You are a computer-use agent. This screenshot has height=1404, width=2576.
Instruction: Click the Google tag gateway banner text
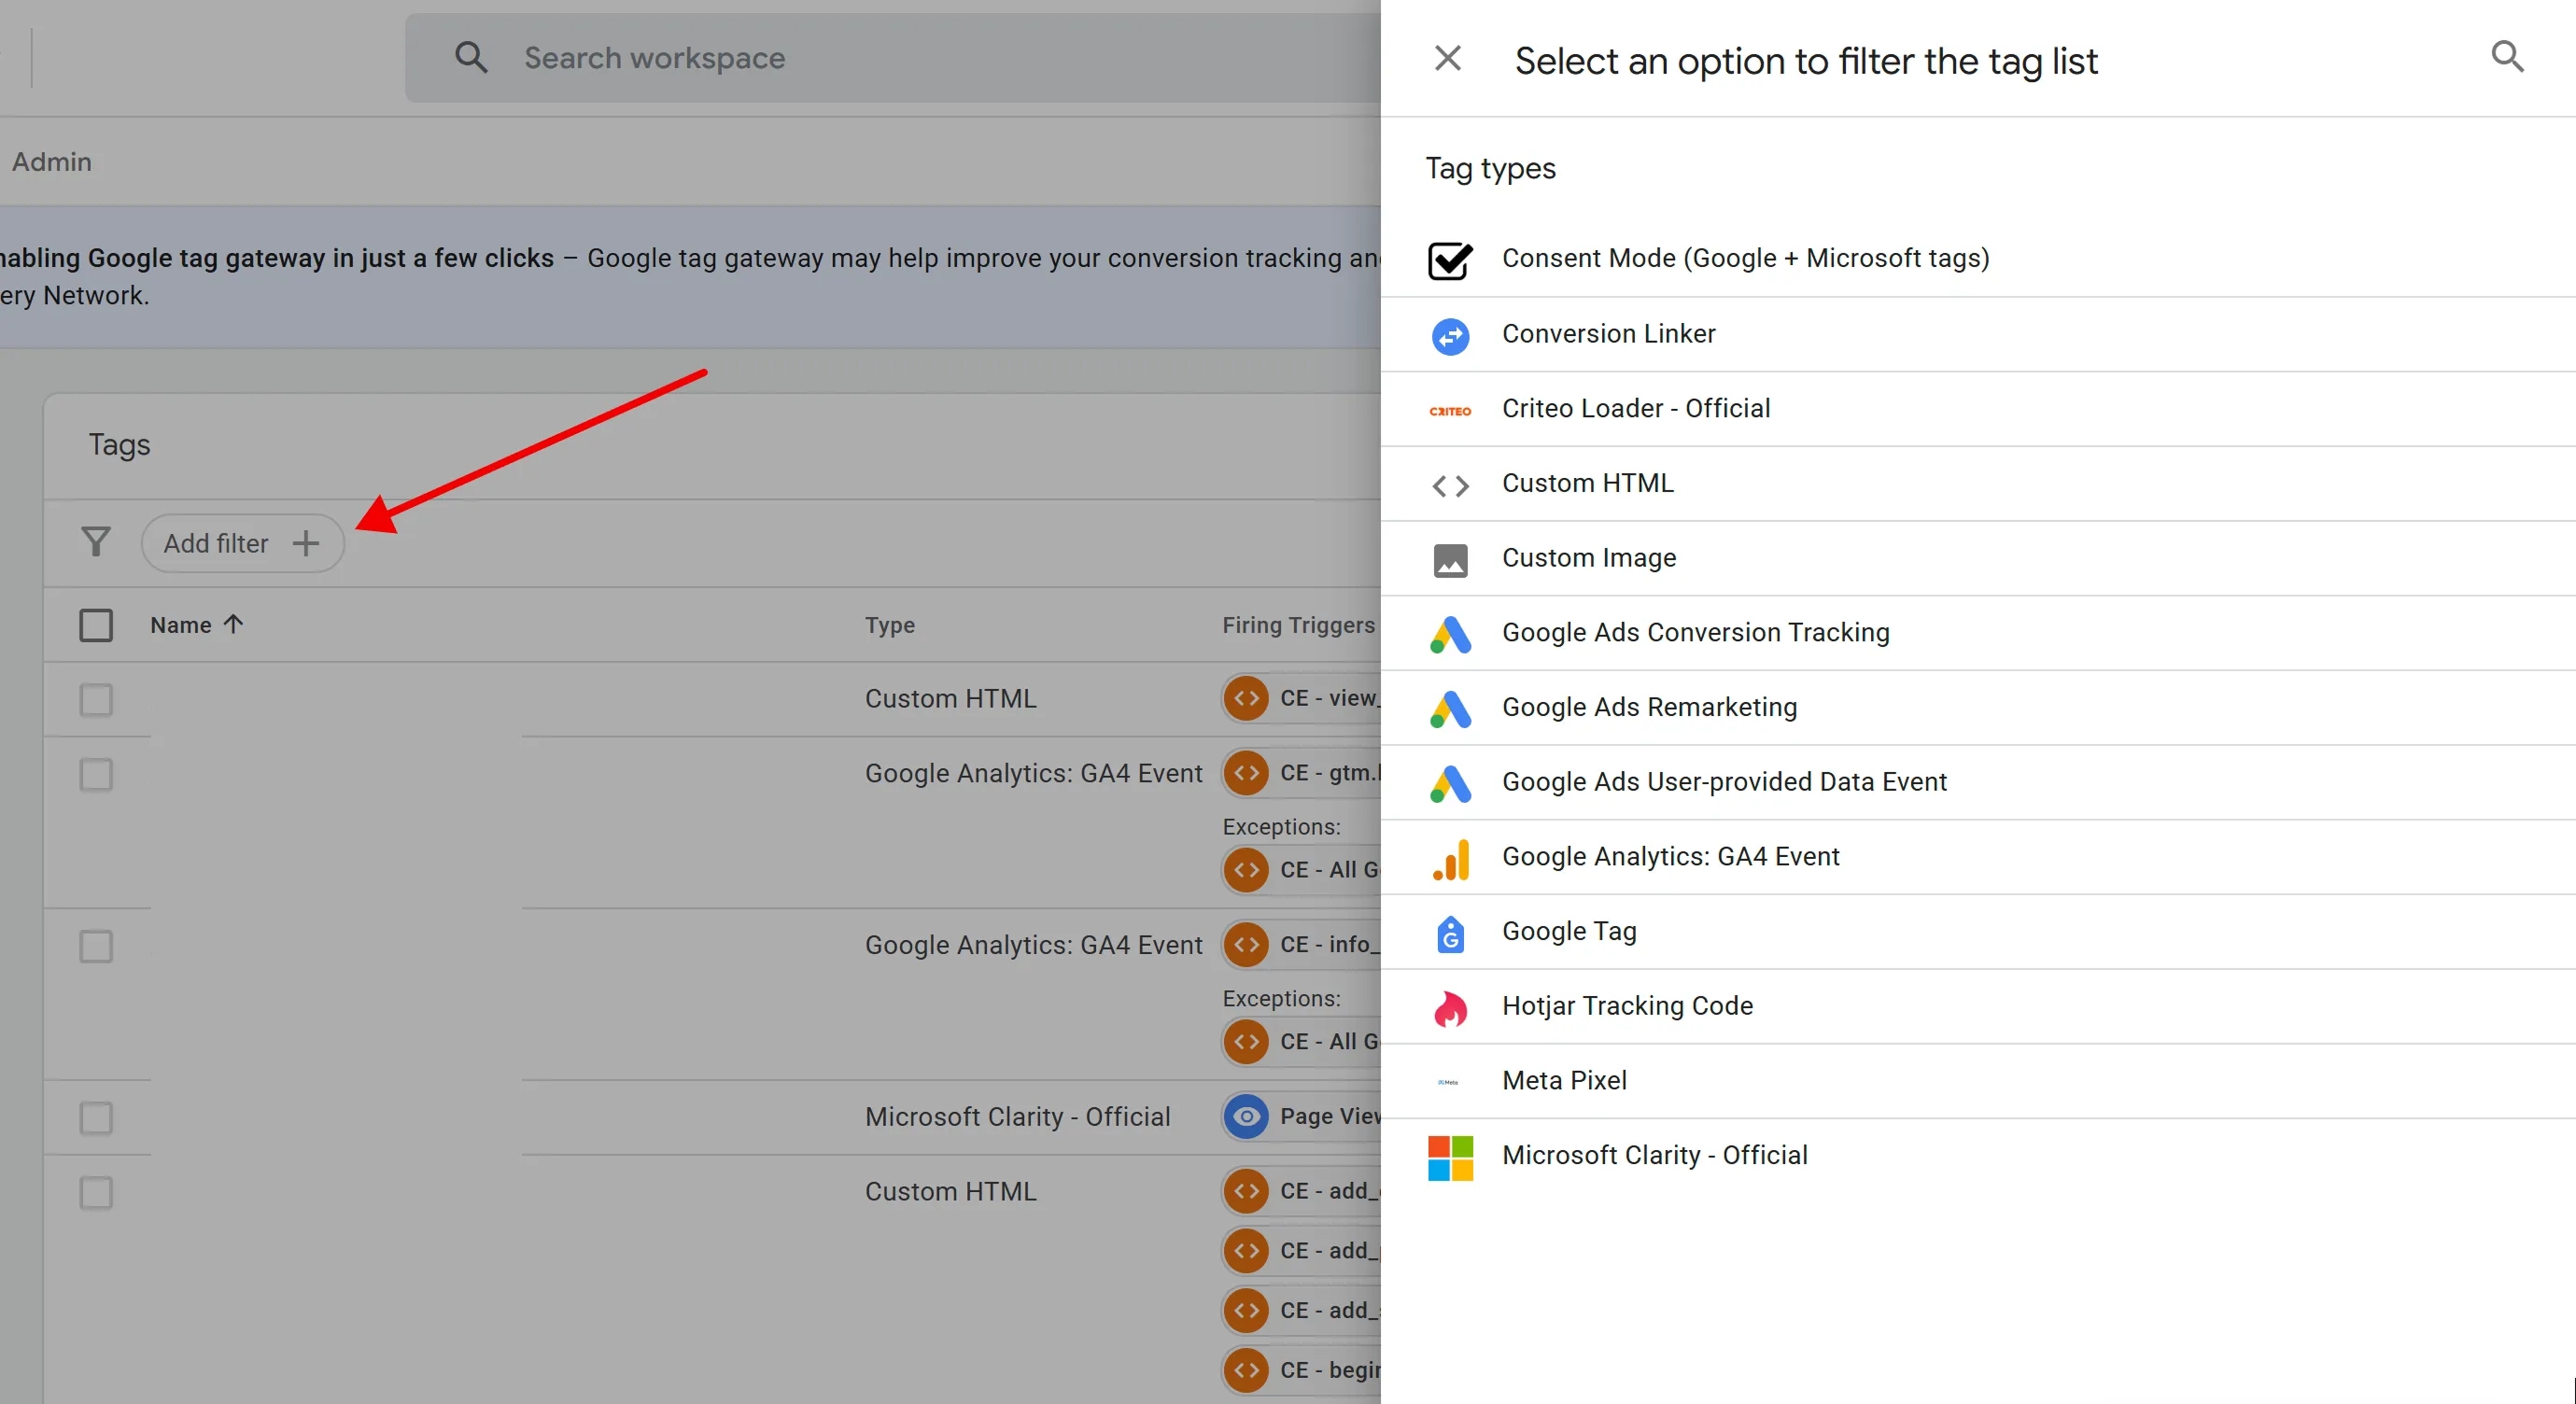coord(690,277)
